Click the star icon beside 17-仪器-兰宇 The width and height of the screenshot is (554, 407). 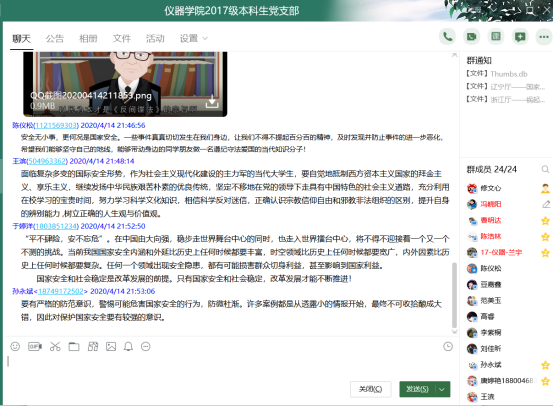pos(546,253)
